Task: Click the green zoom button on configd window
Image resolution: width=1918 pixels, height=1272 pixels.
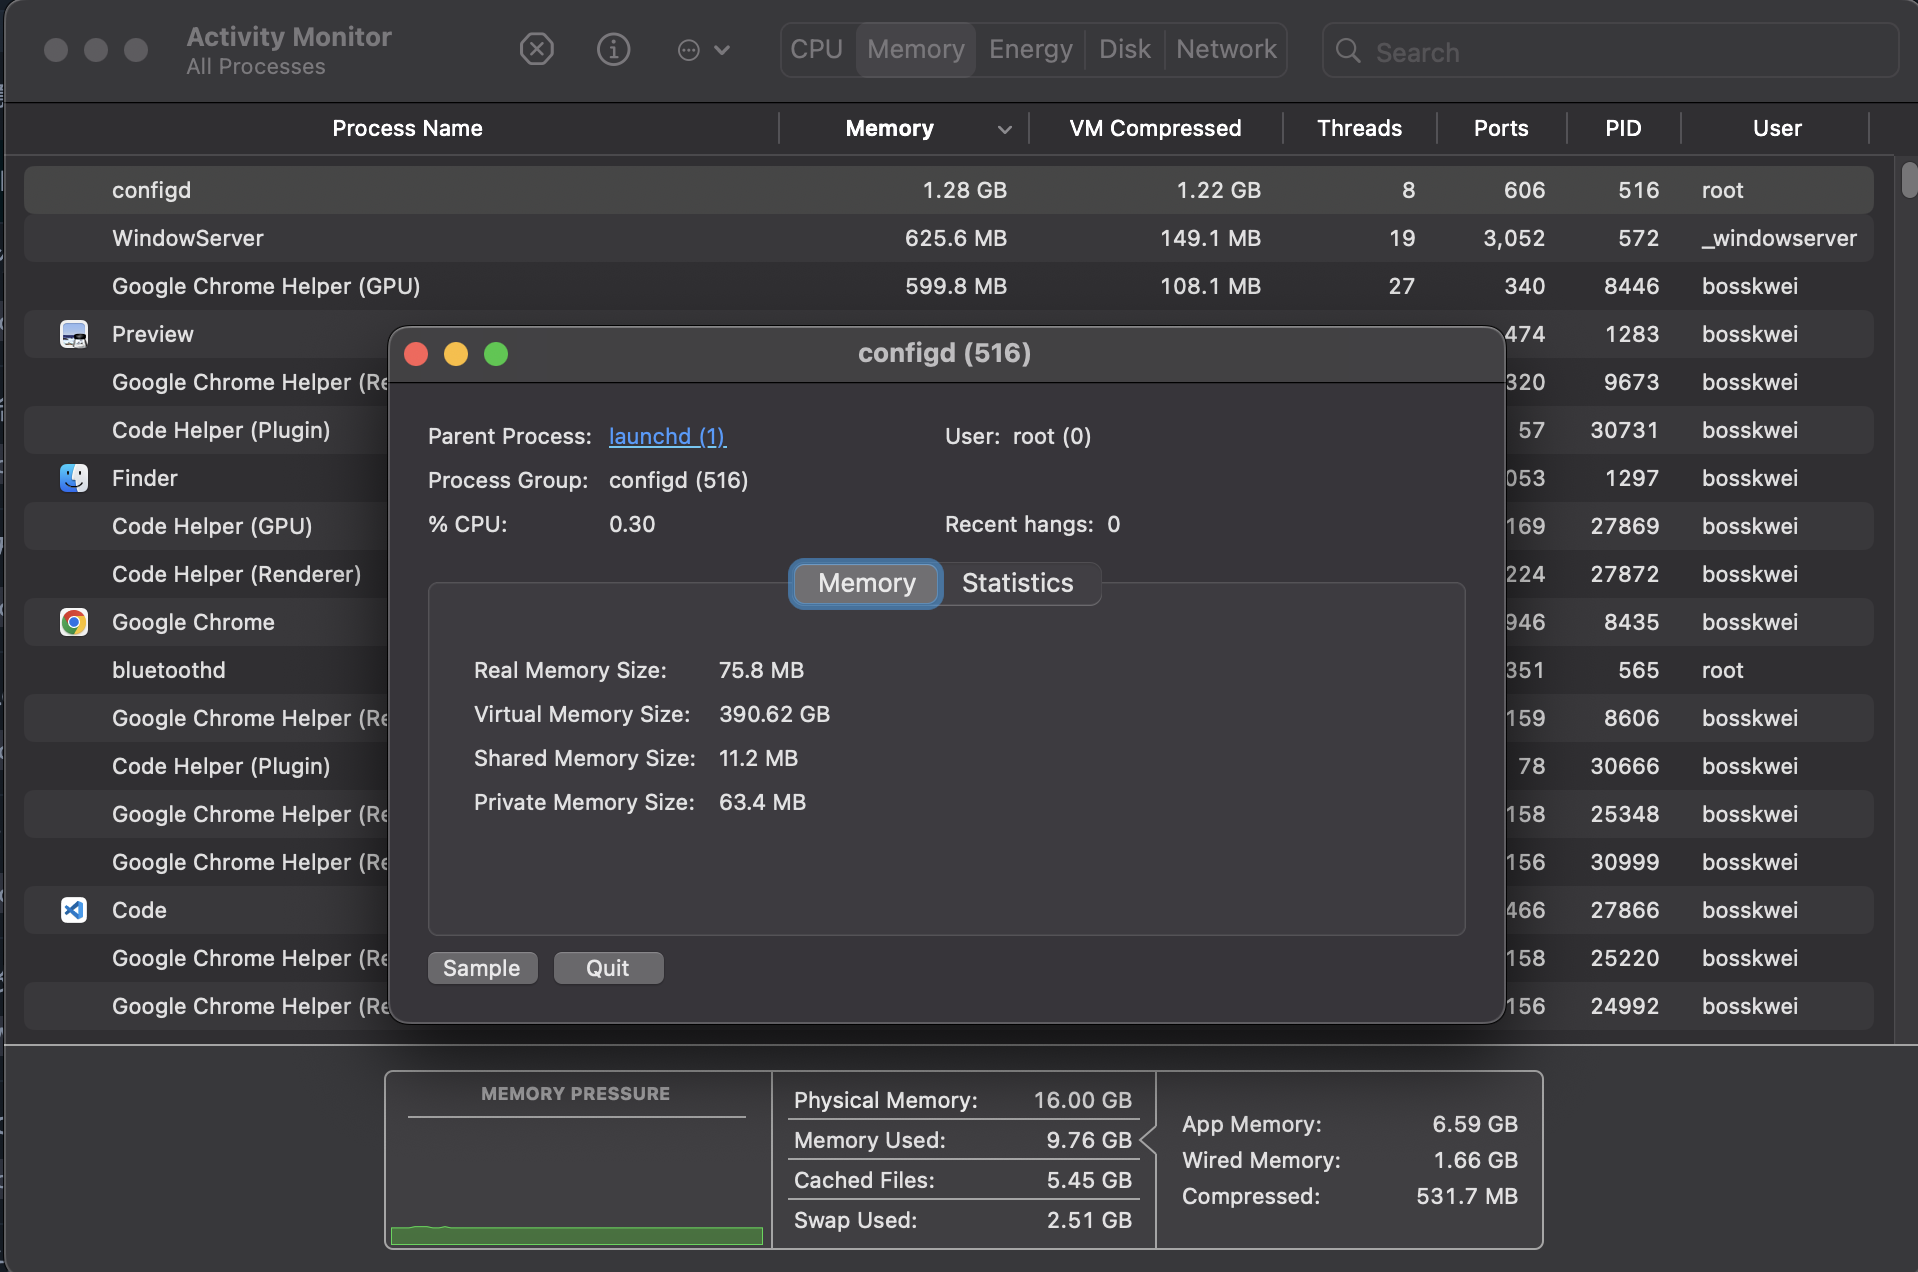Action: 496,354
